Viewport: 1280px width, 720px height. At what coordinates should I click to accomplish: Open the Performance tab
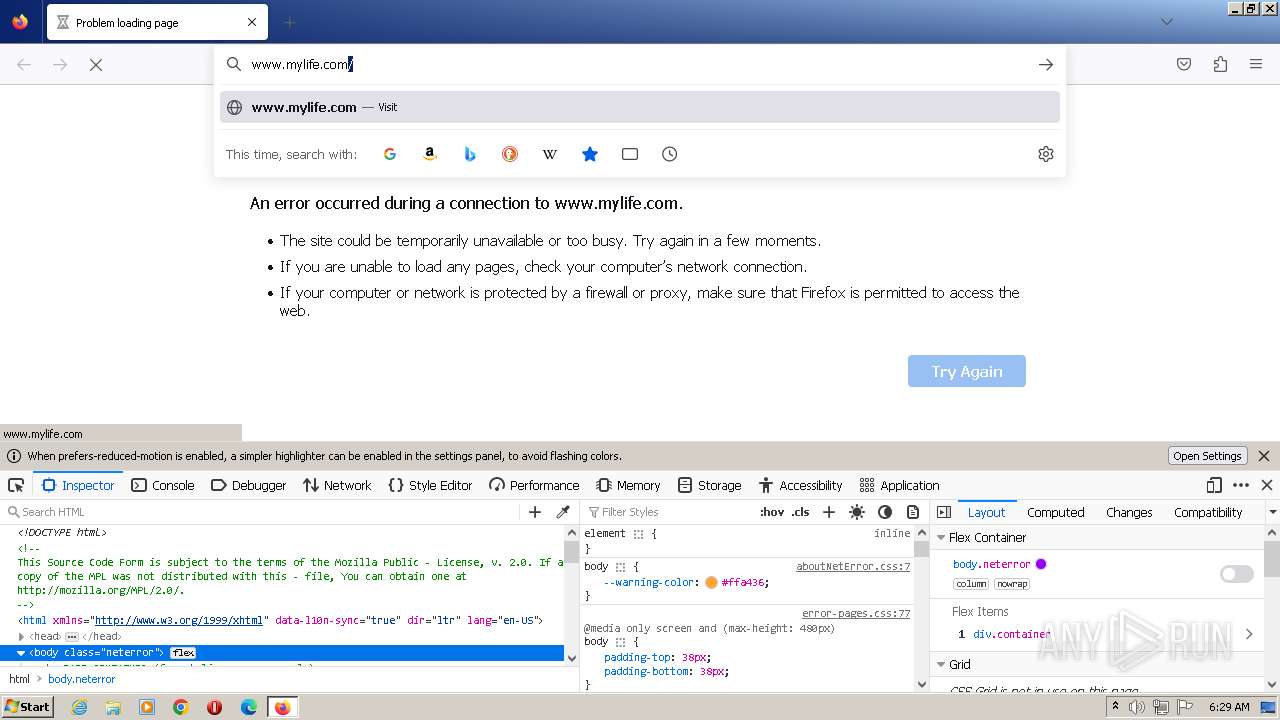(534, 485)
